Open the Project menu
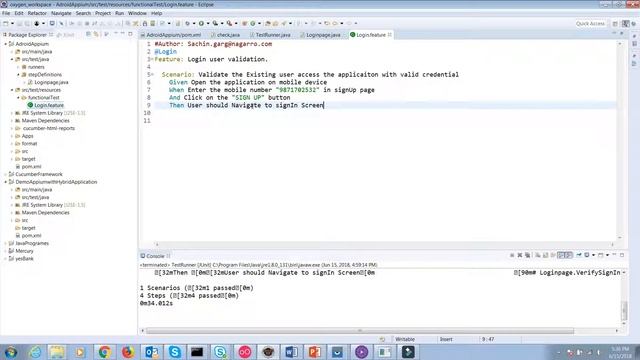This screenshot has width=640, height=360. click(103, 13)
